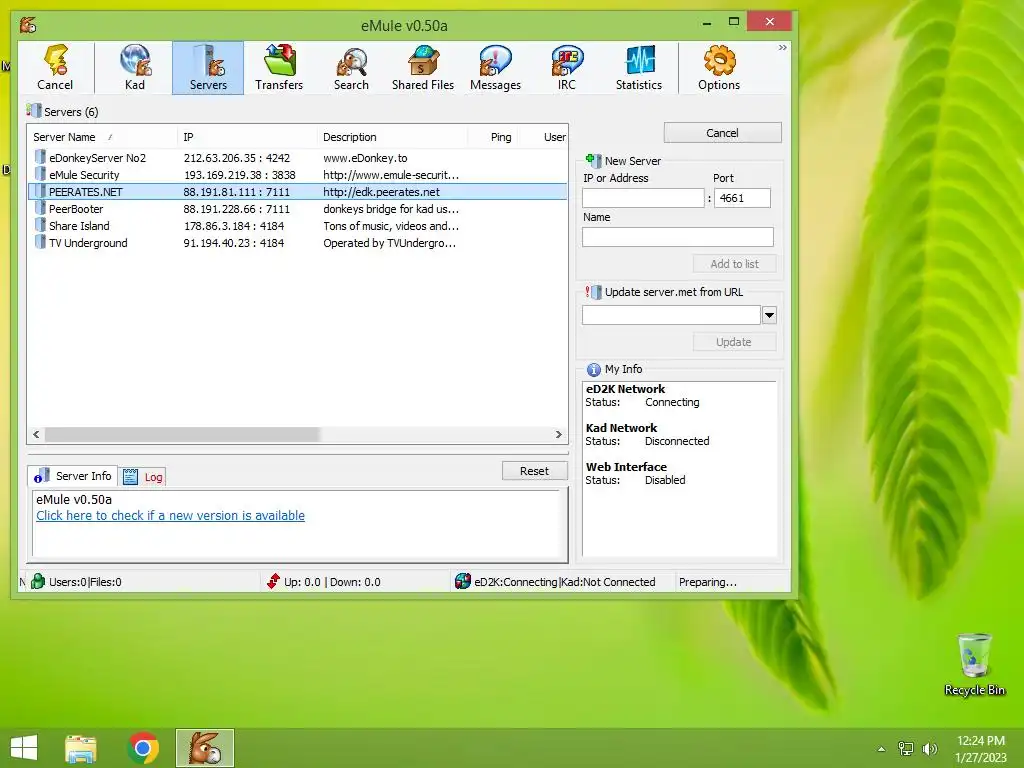
Task: Open the Statistics page
Action: click(x=639, y=68)
